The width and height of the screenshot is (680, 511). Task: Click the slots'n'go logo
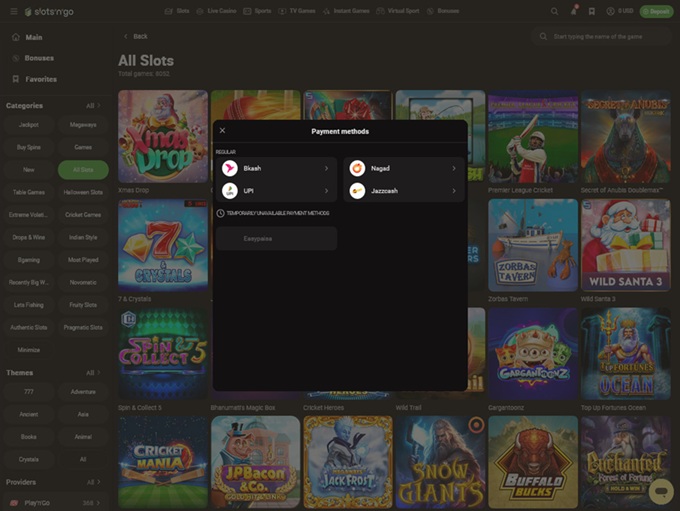pos(35,11)
